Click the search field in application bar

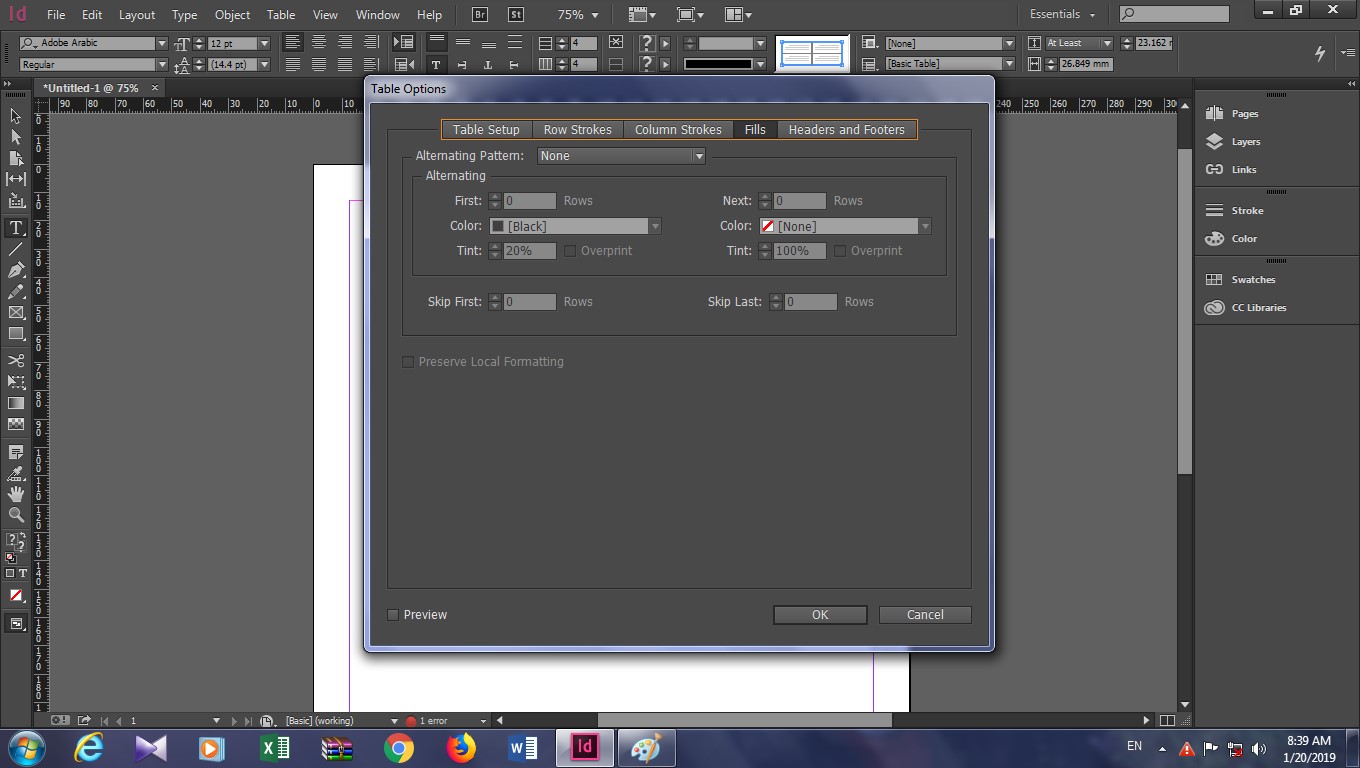coord(1174,14)
